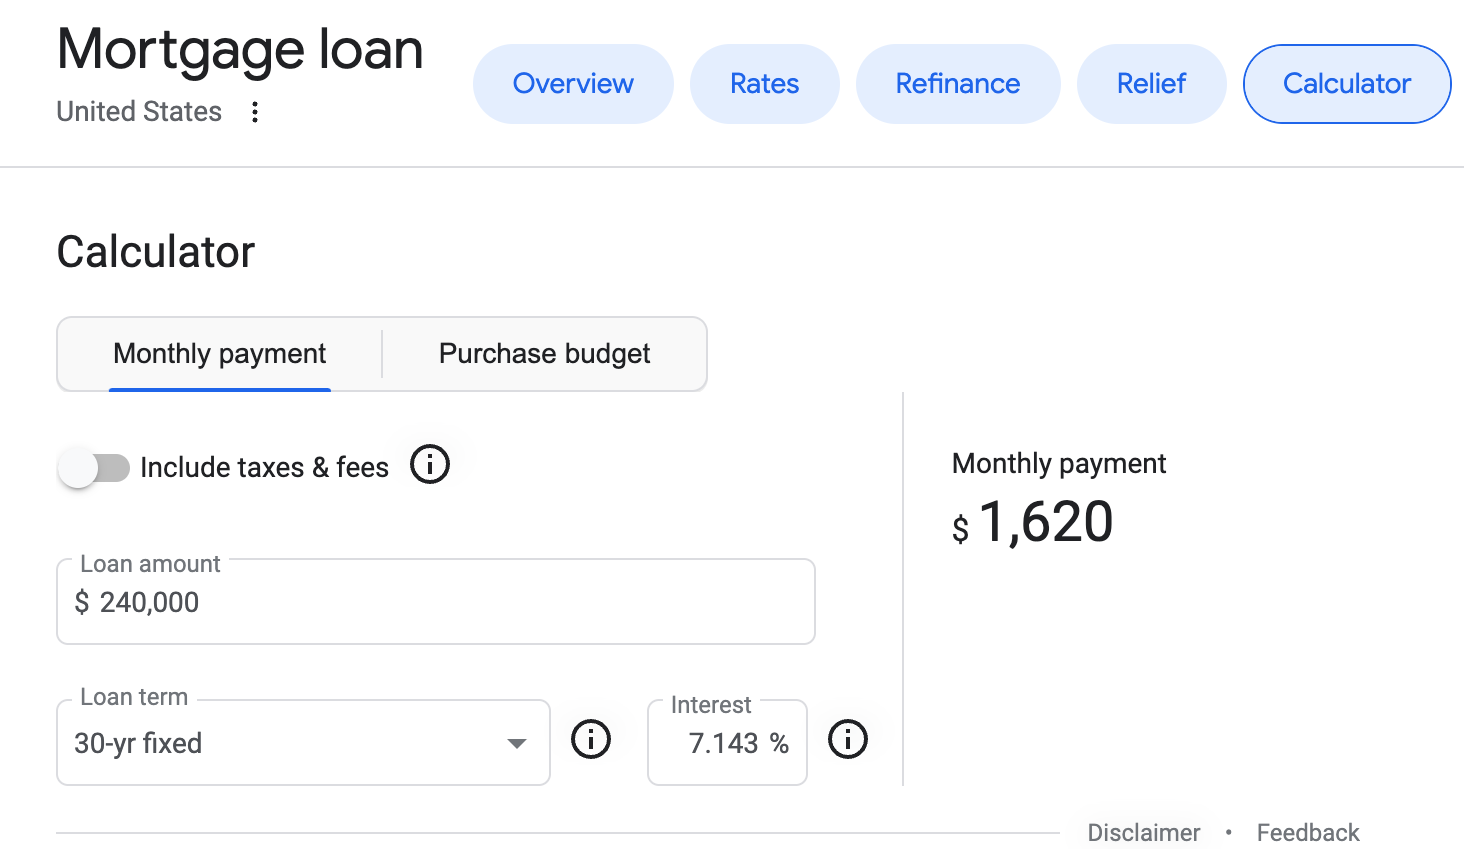The width and height of the screenshot is (1464, 866).
Task: Switch to the Purchase budget tab
Action: 544,354
